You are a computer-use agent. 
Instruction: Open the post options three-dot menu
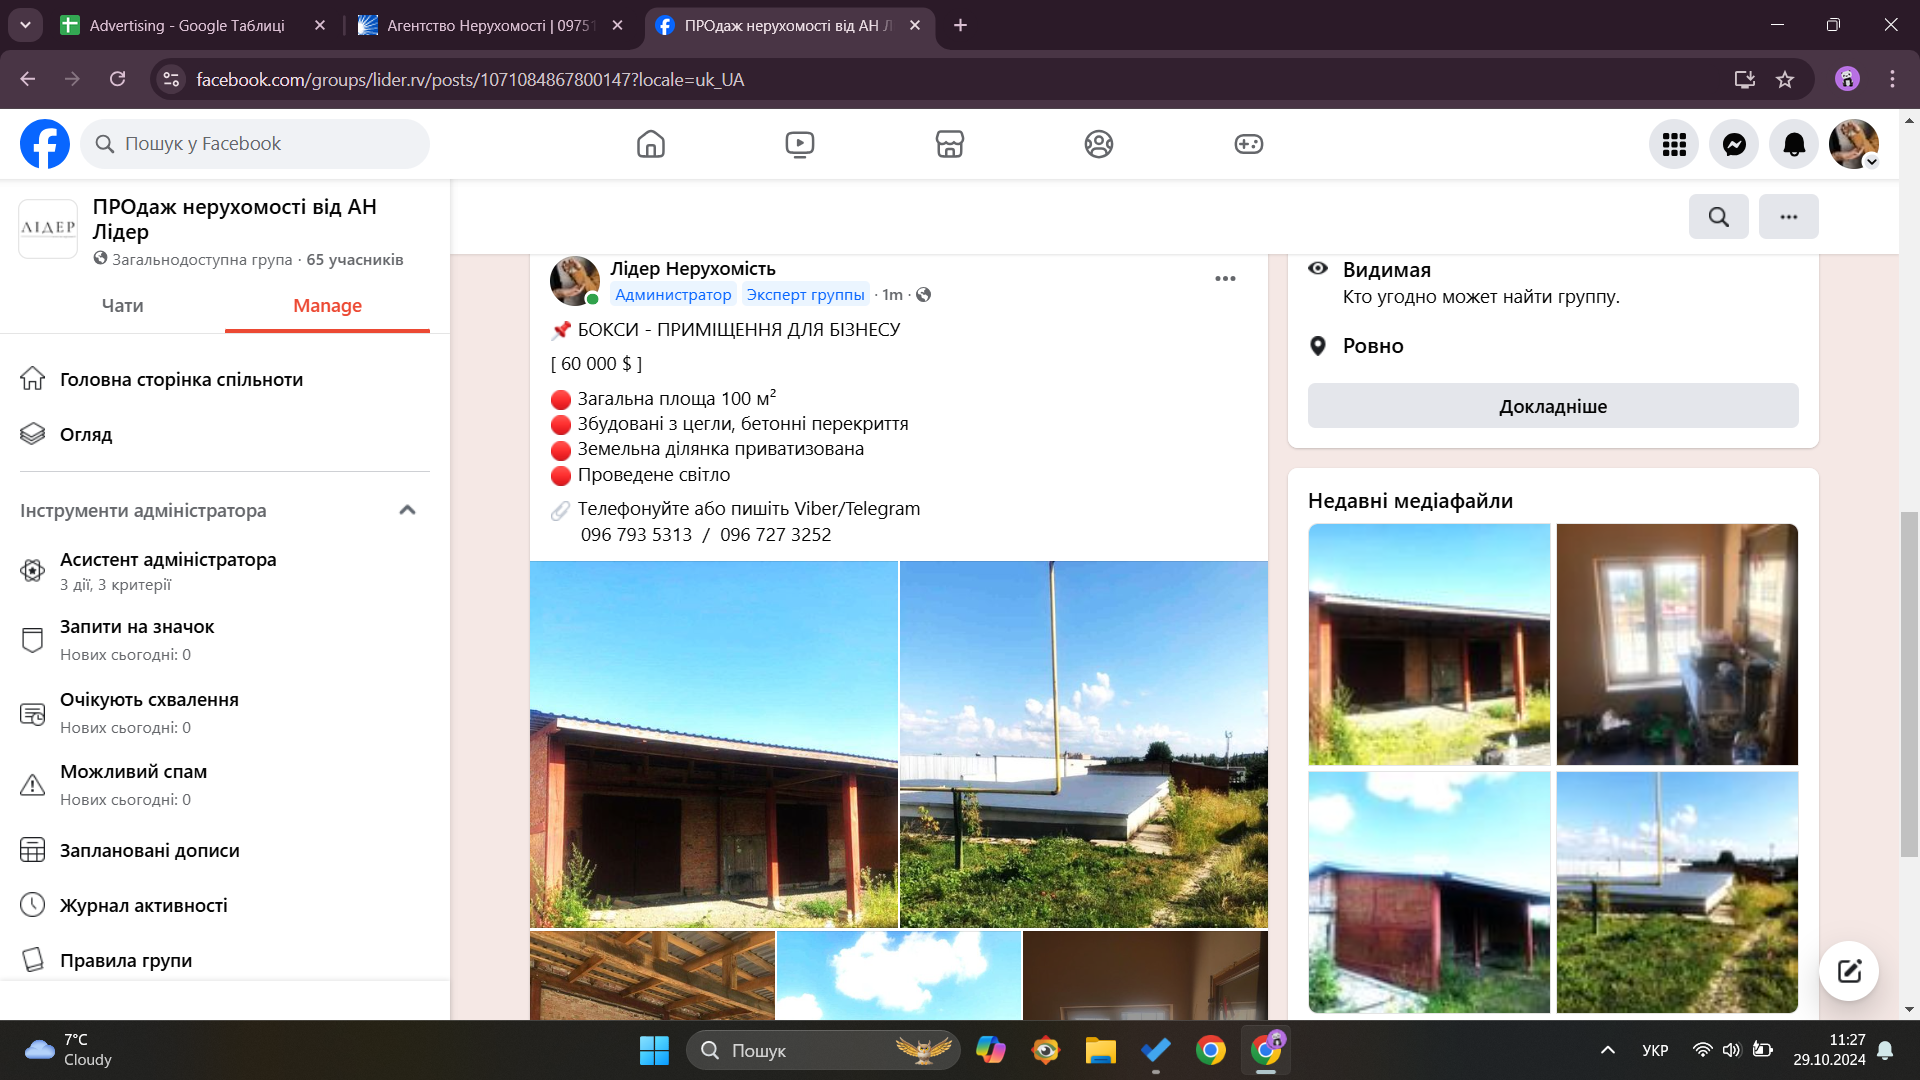pos(1225,279)
